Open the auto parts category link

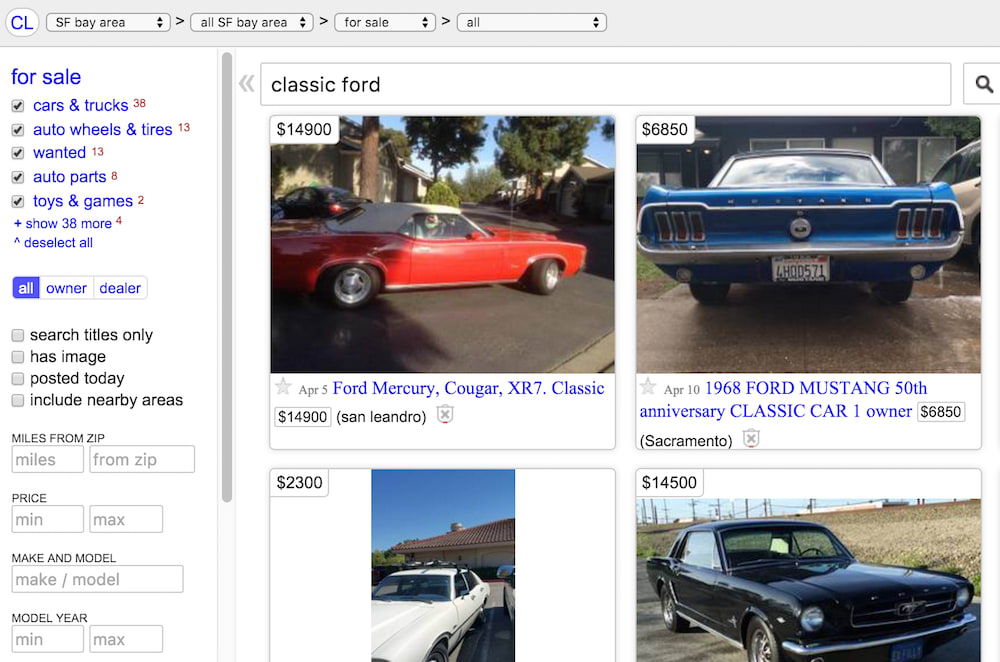click(x=70, y=177)
